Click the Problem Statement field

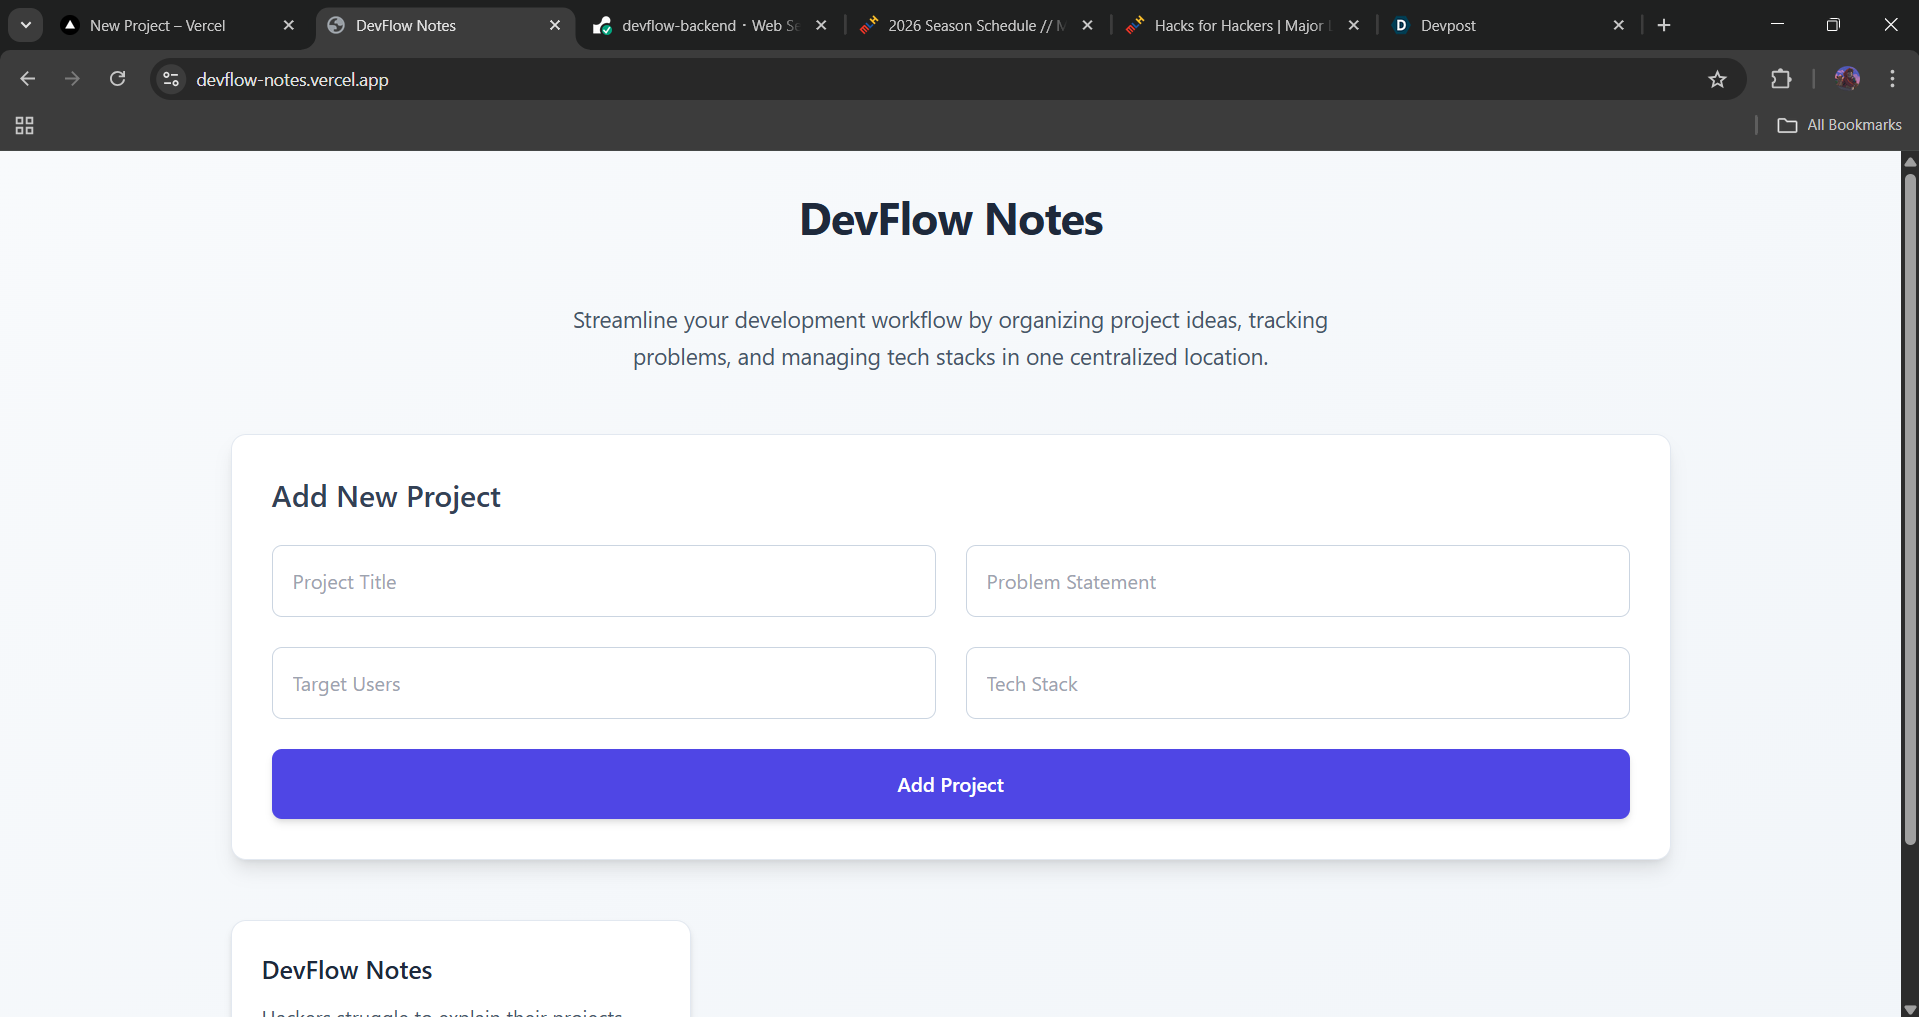[1297, 581]
